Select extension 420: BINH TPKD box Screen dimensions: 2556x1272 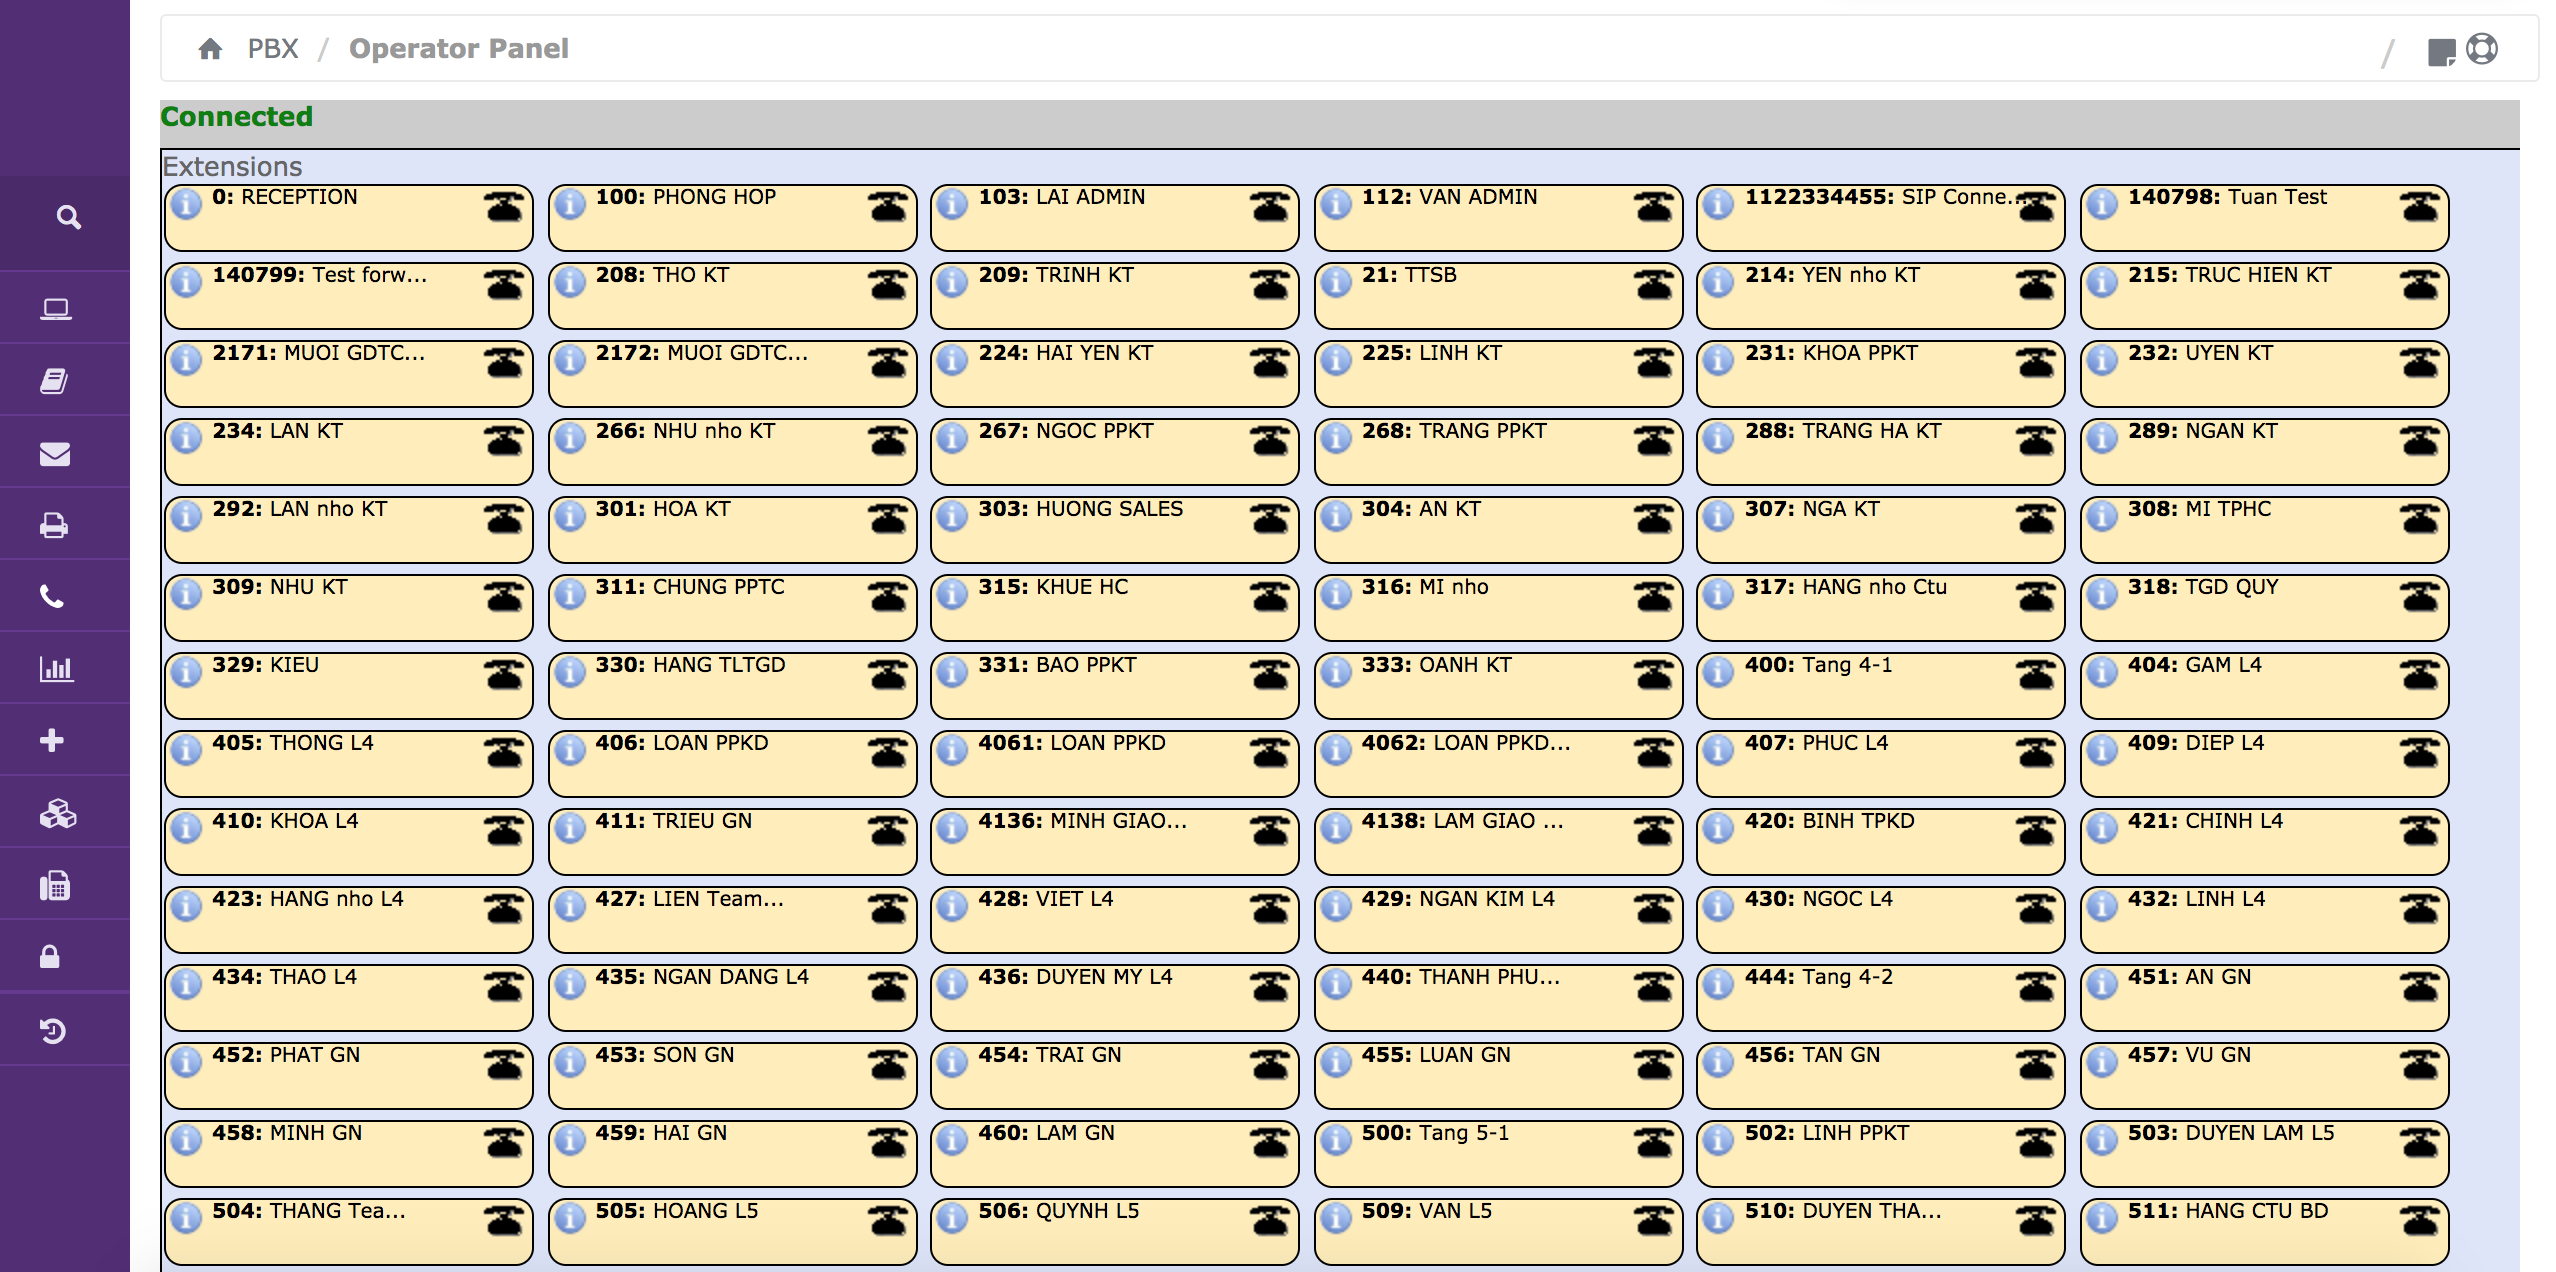pyautogui.click(x=1879, y=841)
